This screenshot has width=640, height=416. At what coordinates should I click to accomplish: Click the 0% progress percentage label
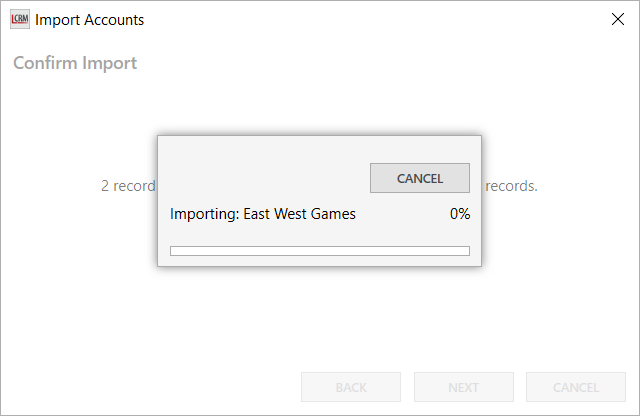tap(459, 214)
